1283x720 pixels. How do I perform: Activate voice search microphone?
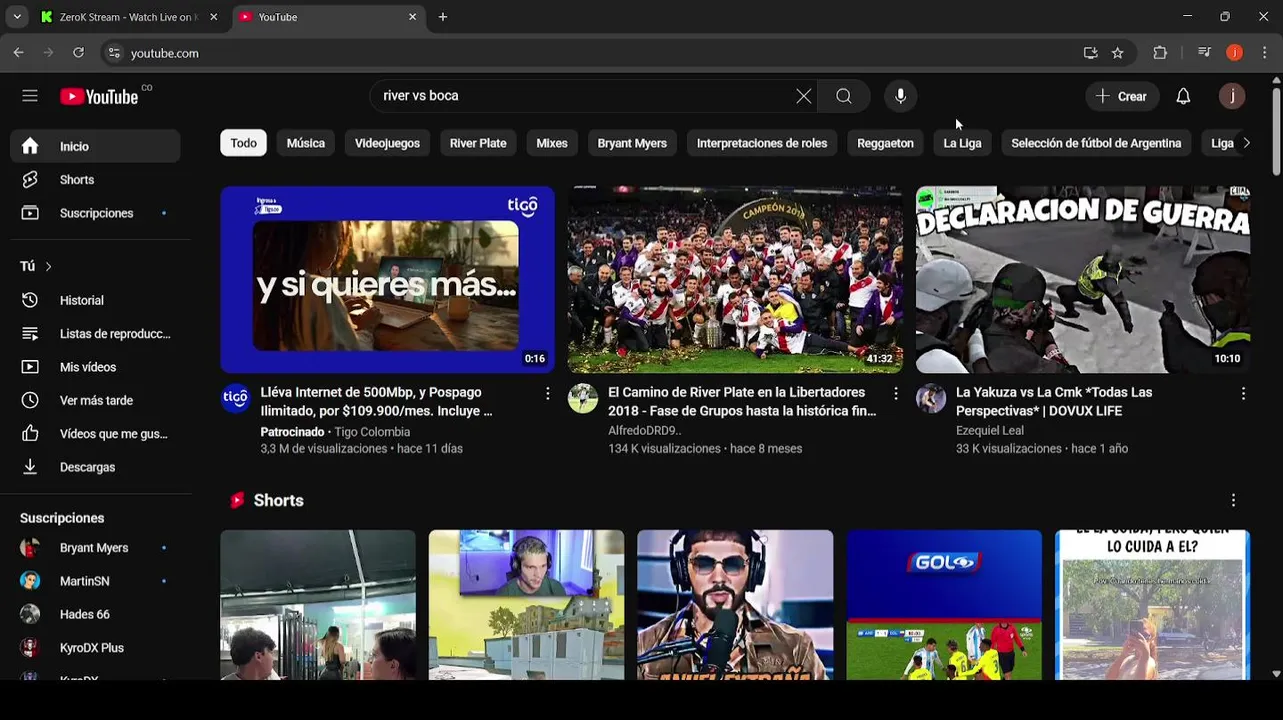click(900, 96)
